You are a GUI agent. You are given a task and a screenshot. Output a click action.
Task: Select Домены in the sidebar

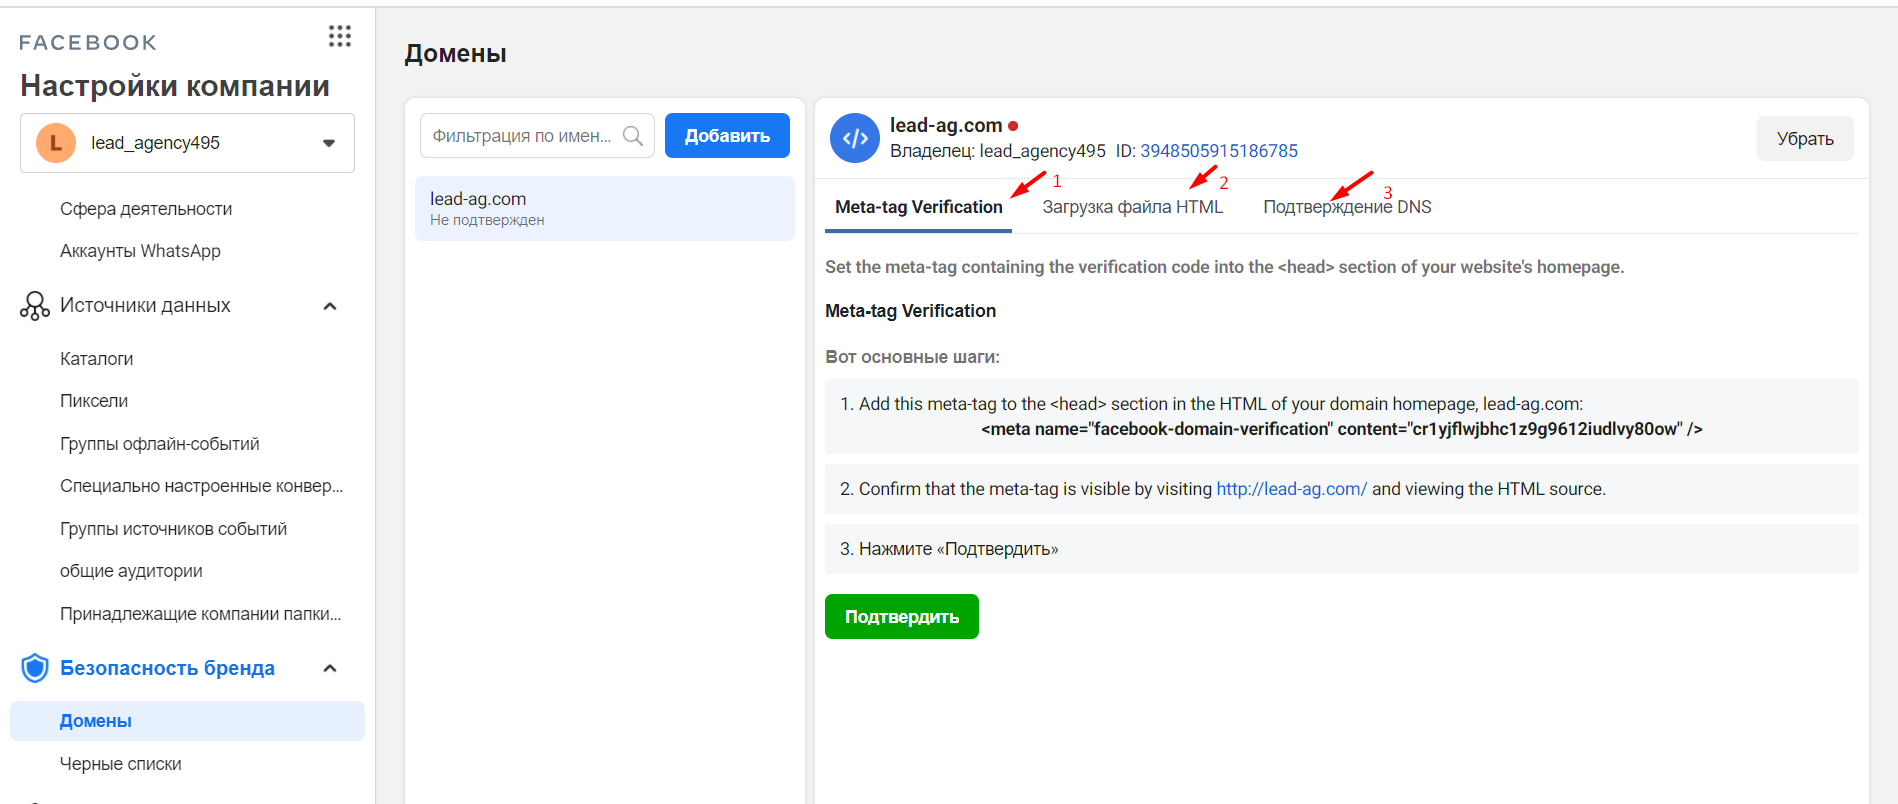187,721
